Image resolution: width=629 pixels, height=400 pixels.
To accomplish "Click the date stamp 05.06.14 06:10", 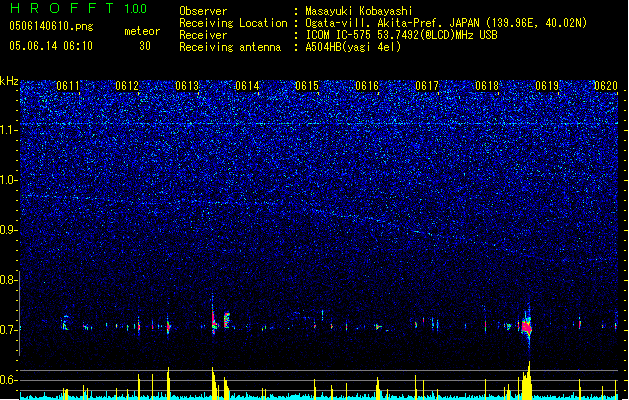I will click(x=51, y=46).
